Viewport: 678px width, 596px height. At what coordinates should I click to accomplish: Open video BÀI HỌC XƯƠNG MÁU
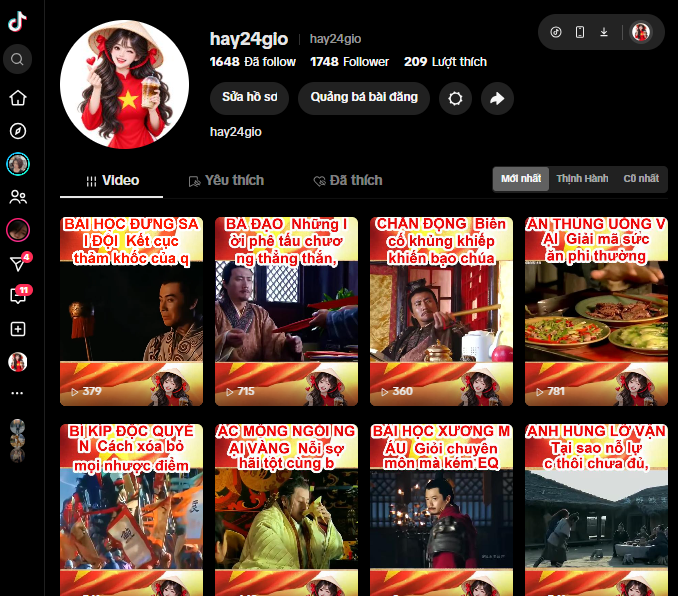[x=441, y=510]
